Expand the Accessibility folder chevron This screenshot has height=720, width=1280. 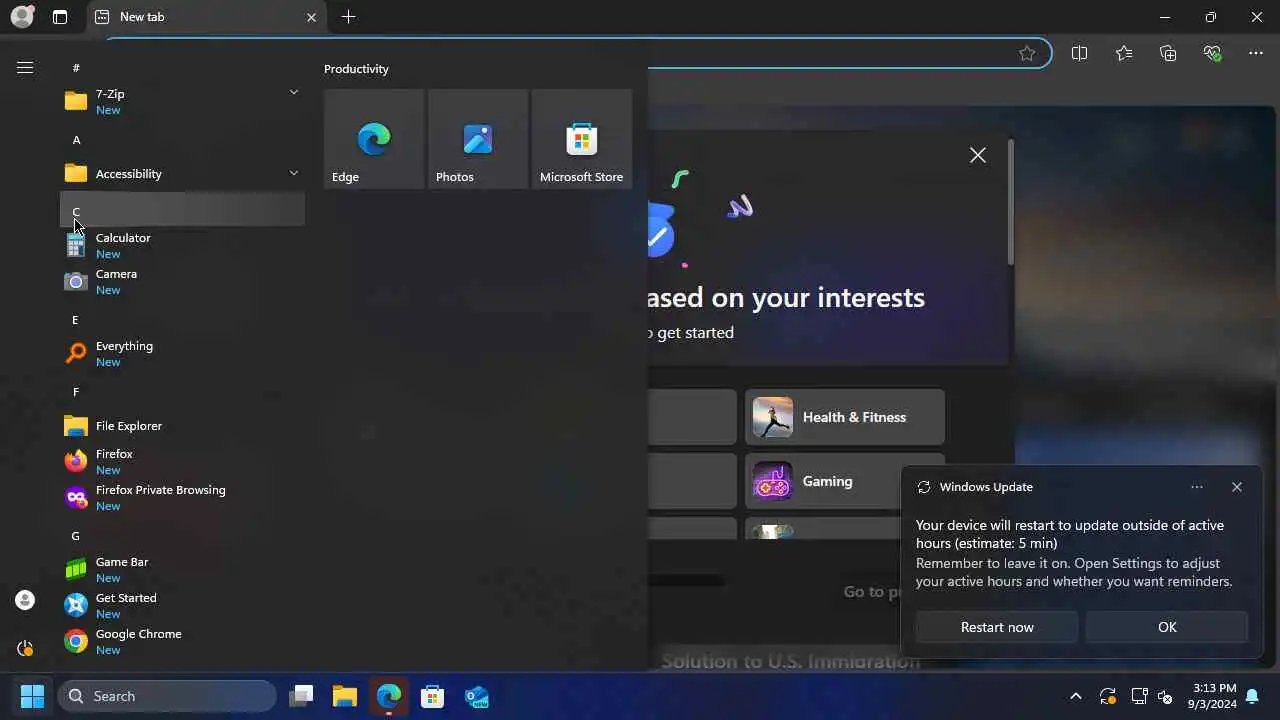click(294, 173)
